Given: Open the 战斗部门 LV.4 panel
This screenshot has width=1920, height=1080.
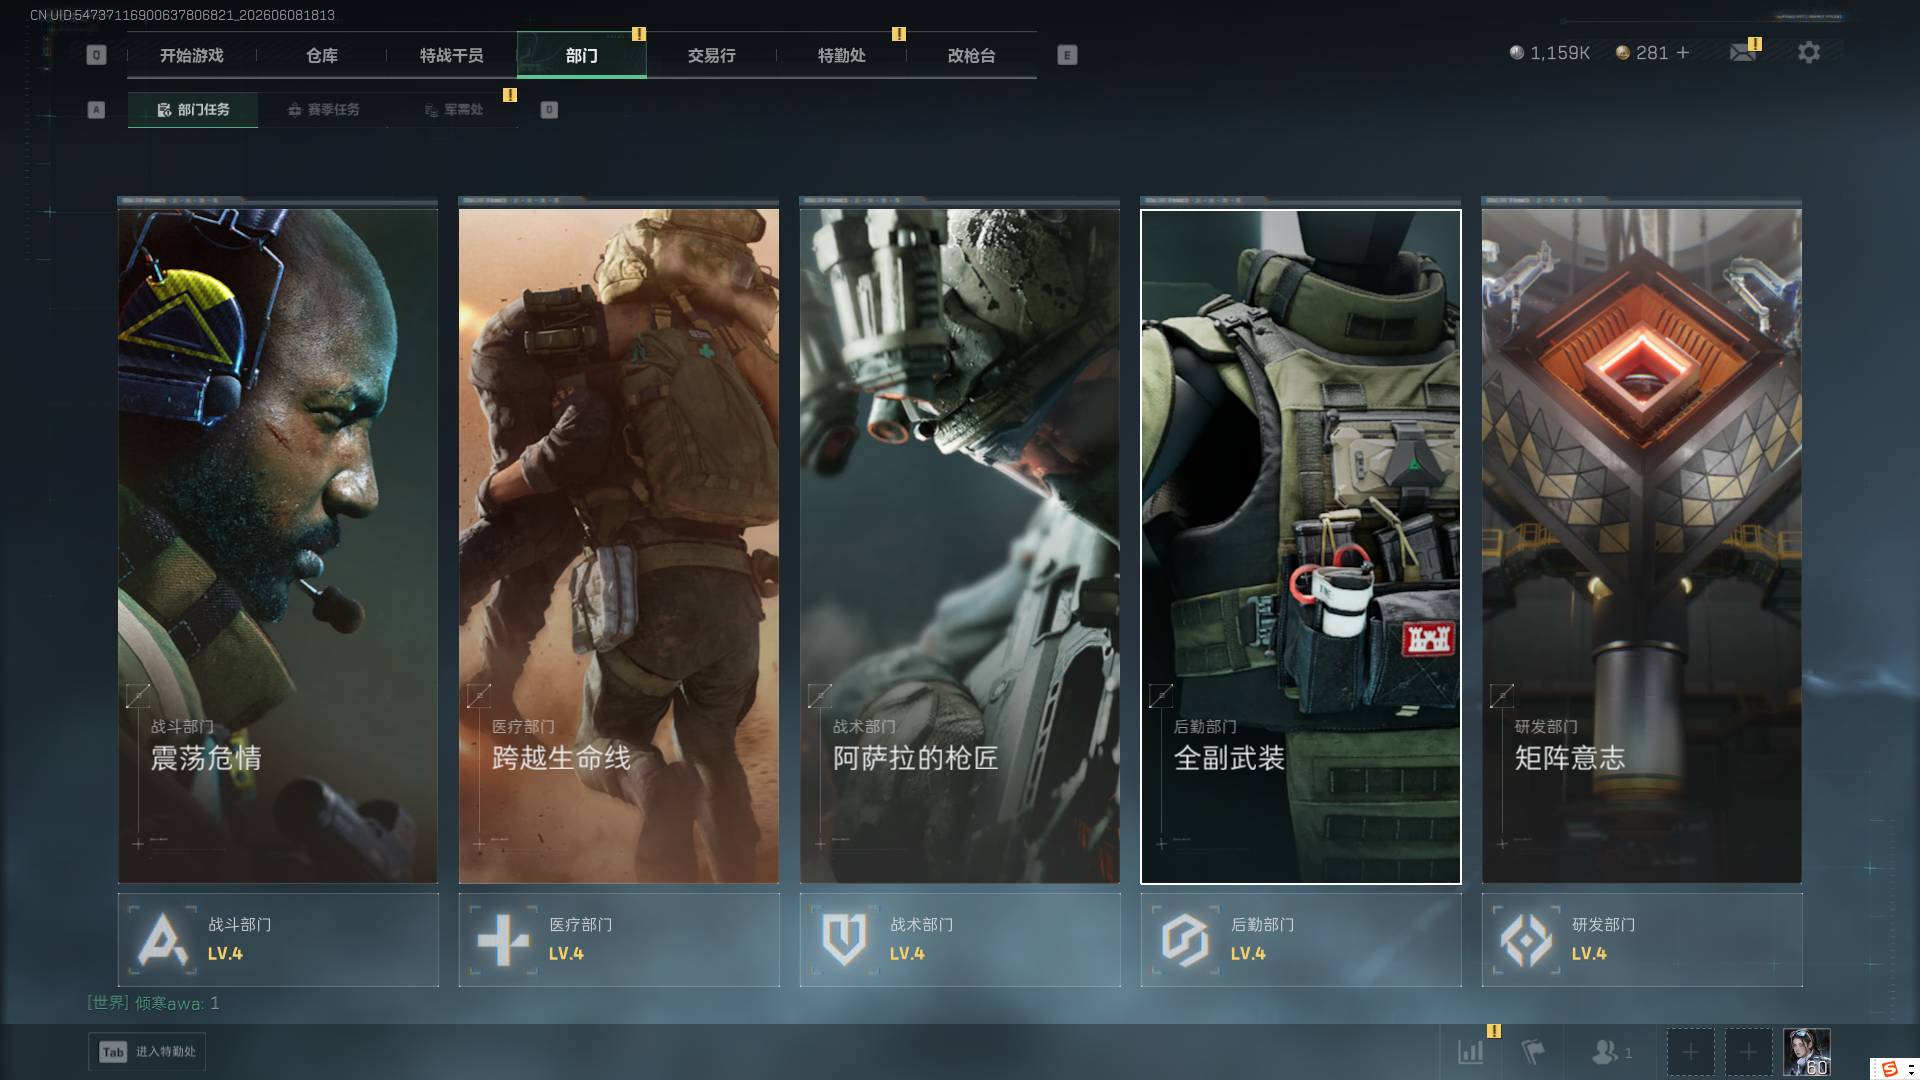Looking at the screenshot, I should click(278, 940).
